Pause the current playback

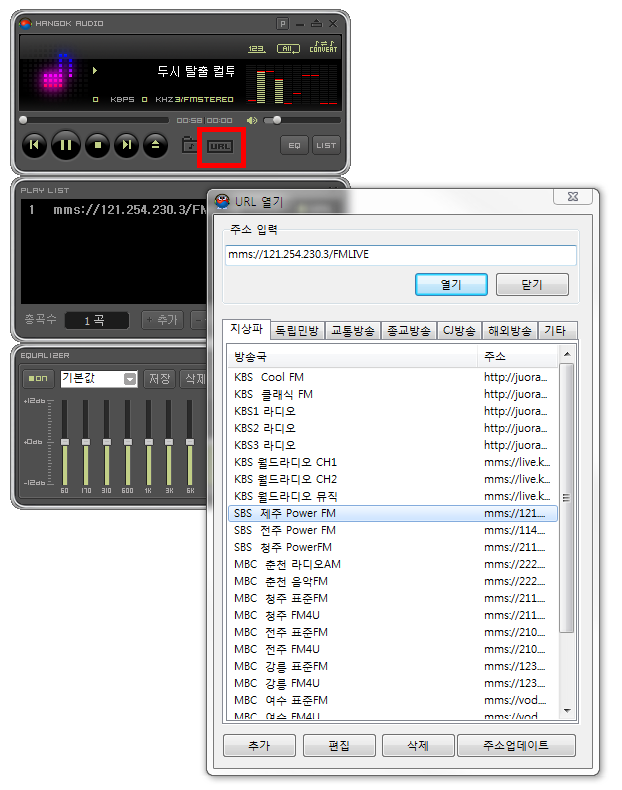click(x=66, y=145)
